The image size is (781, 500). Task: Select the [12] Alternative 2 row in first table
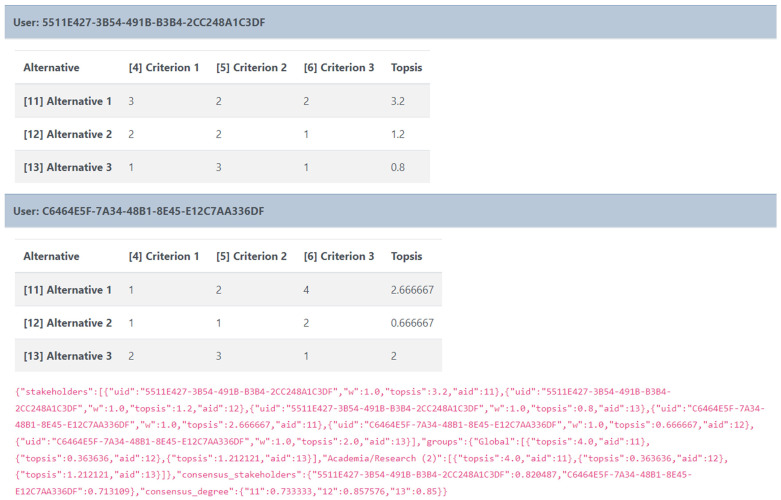(222, 134)
